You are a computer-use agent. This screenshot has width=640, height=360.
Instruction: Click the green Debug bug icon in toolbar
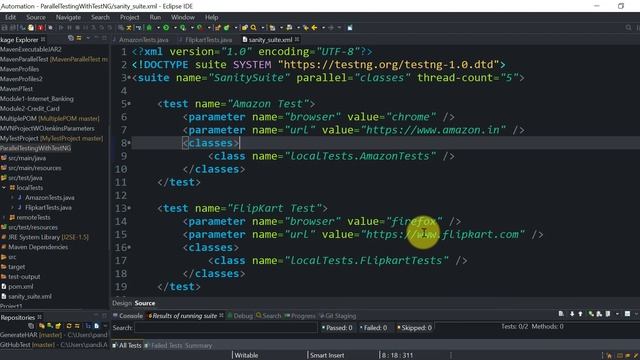click(149, 28)
